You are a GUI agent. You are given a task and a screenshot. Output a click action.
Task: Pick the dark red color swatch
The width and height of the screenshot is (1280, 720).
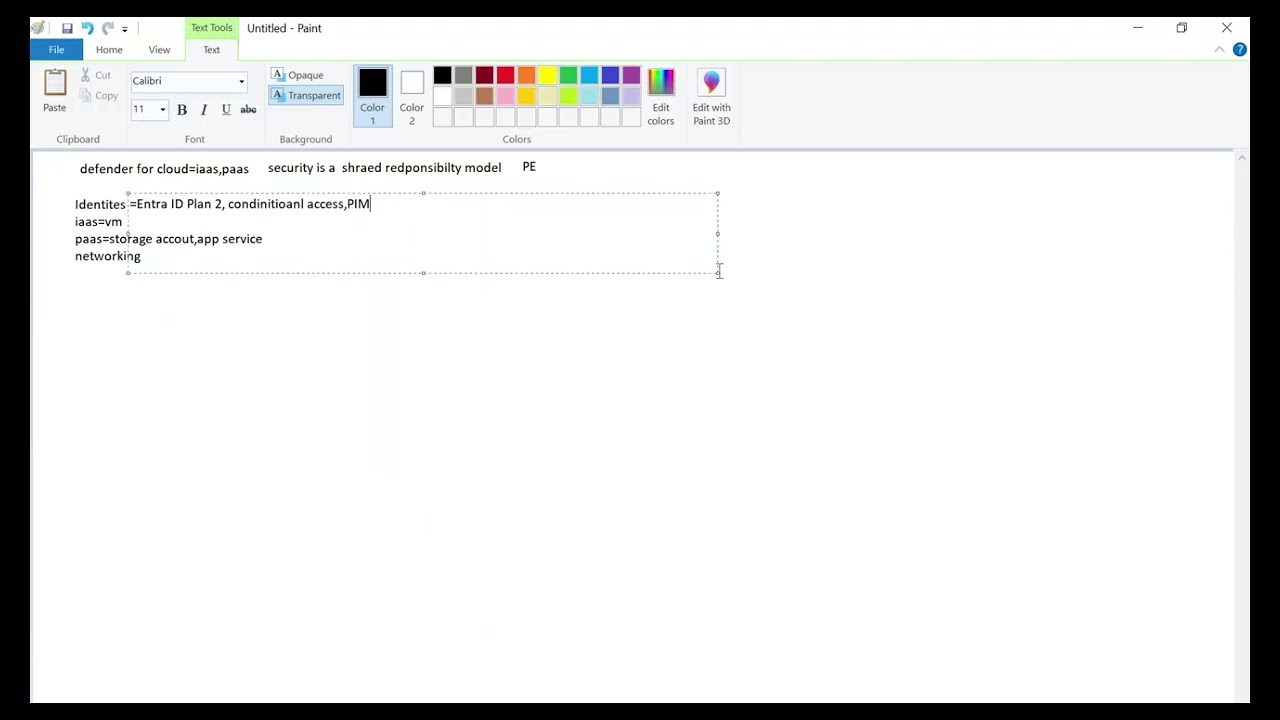[x=484, y=75]
